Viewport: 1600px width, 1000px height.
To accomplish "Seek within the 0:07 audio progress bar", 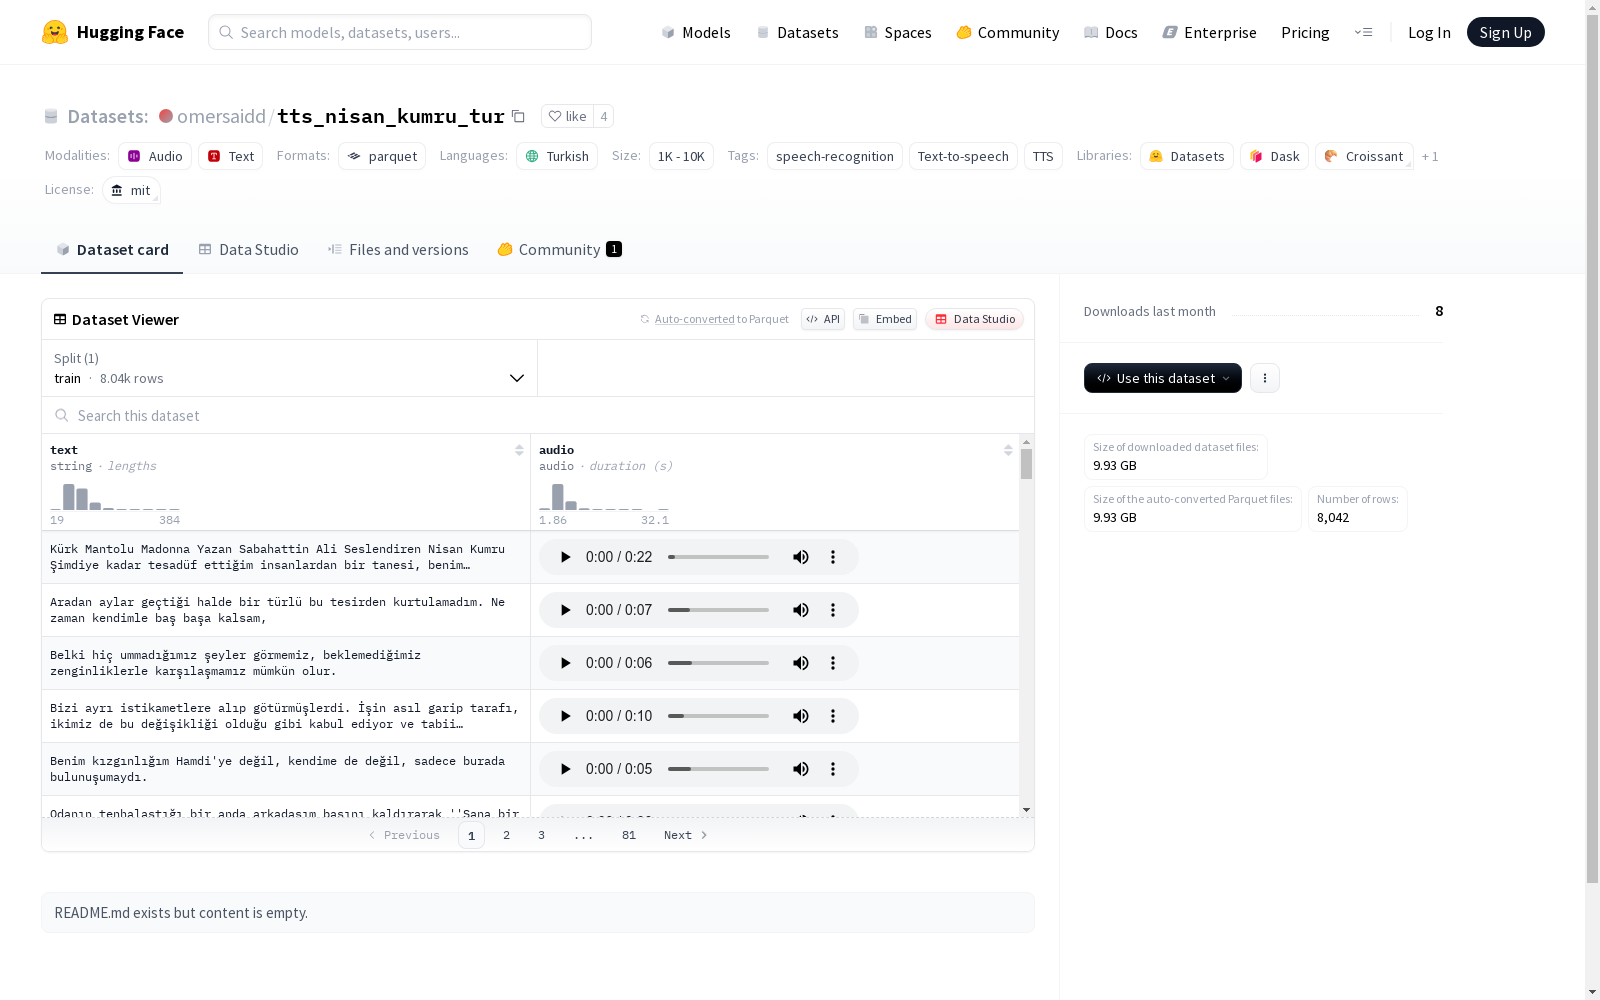I will [x=719, y=610].
